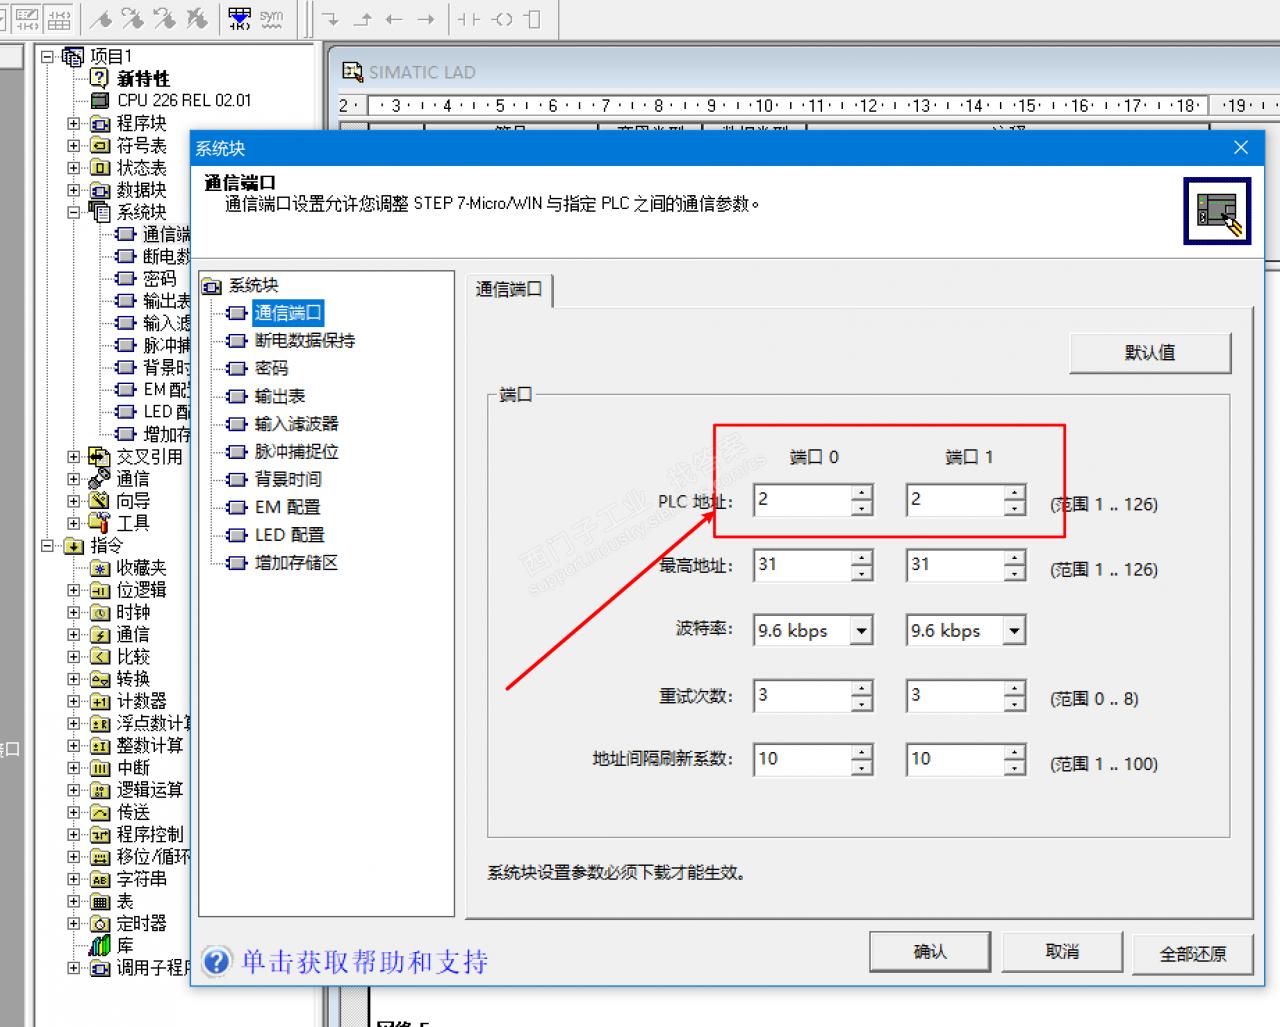Image resolution: width=1280 pixels, height=1027 pixels.
Task: Select the box insertion tool
Action: click(x=532, y=18)
